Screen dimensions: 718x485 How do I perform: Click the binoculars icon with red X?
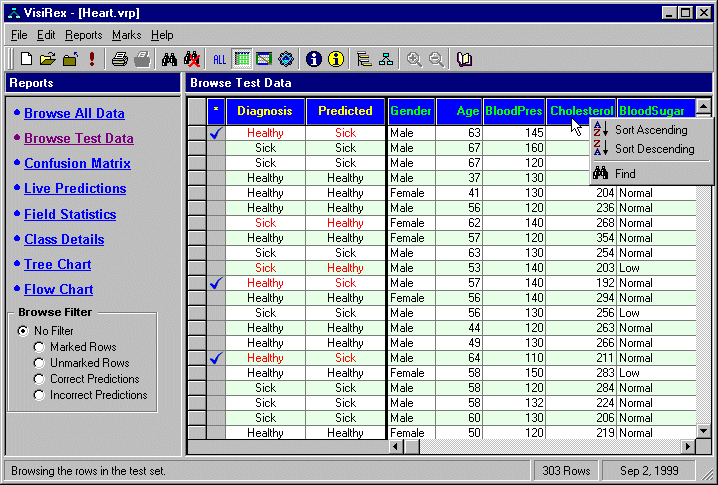192,59
